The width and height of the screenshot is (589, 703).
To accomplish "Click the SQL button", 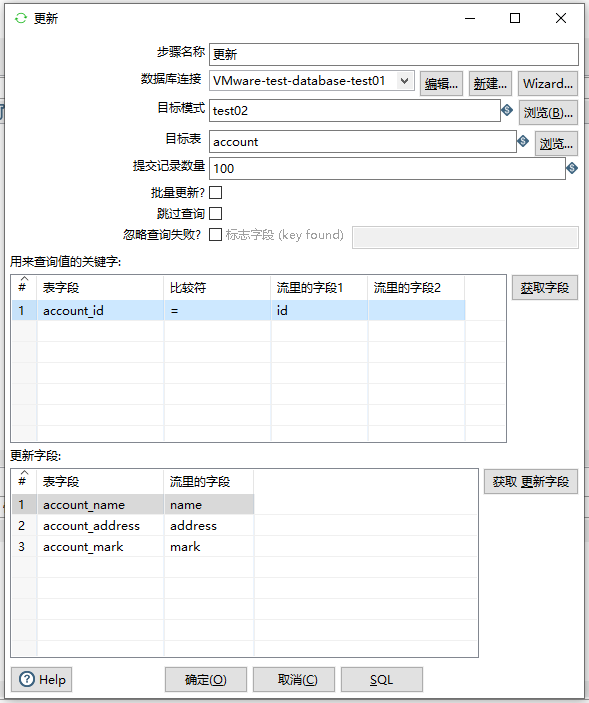I will click(381, 680).
